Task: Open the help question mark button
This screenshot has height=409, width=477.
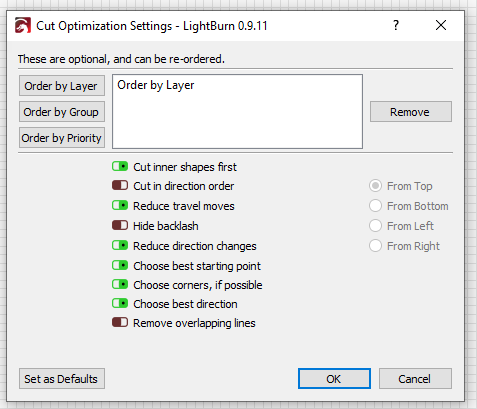Action: (396, 25)
